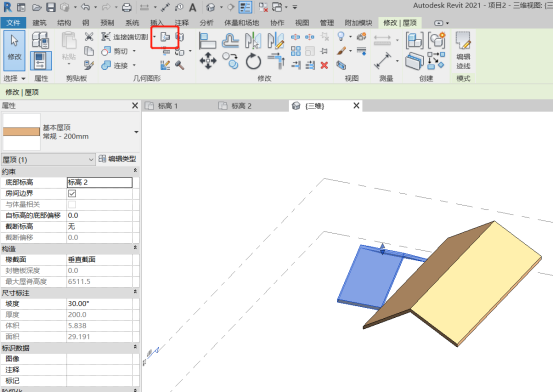
Task: Select the Demolish hammer tool
Action: [x=180, y=65]
